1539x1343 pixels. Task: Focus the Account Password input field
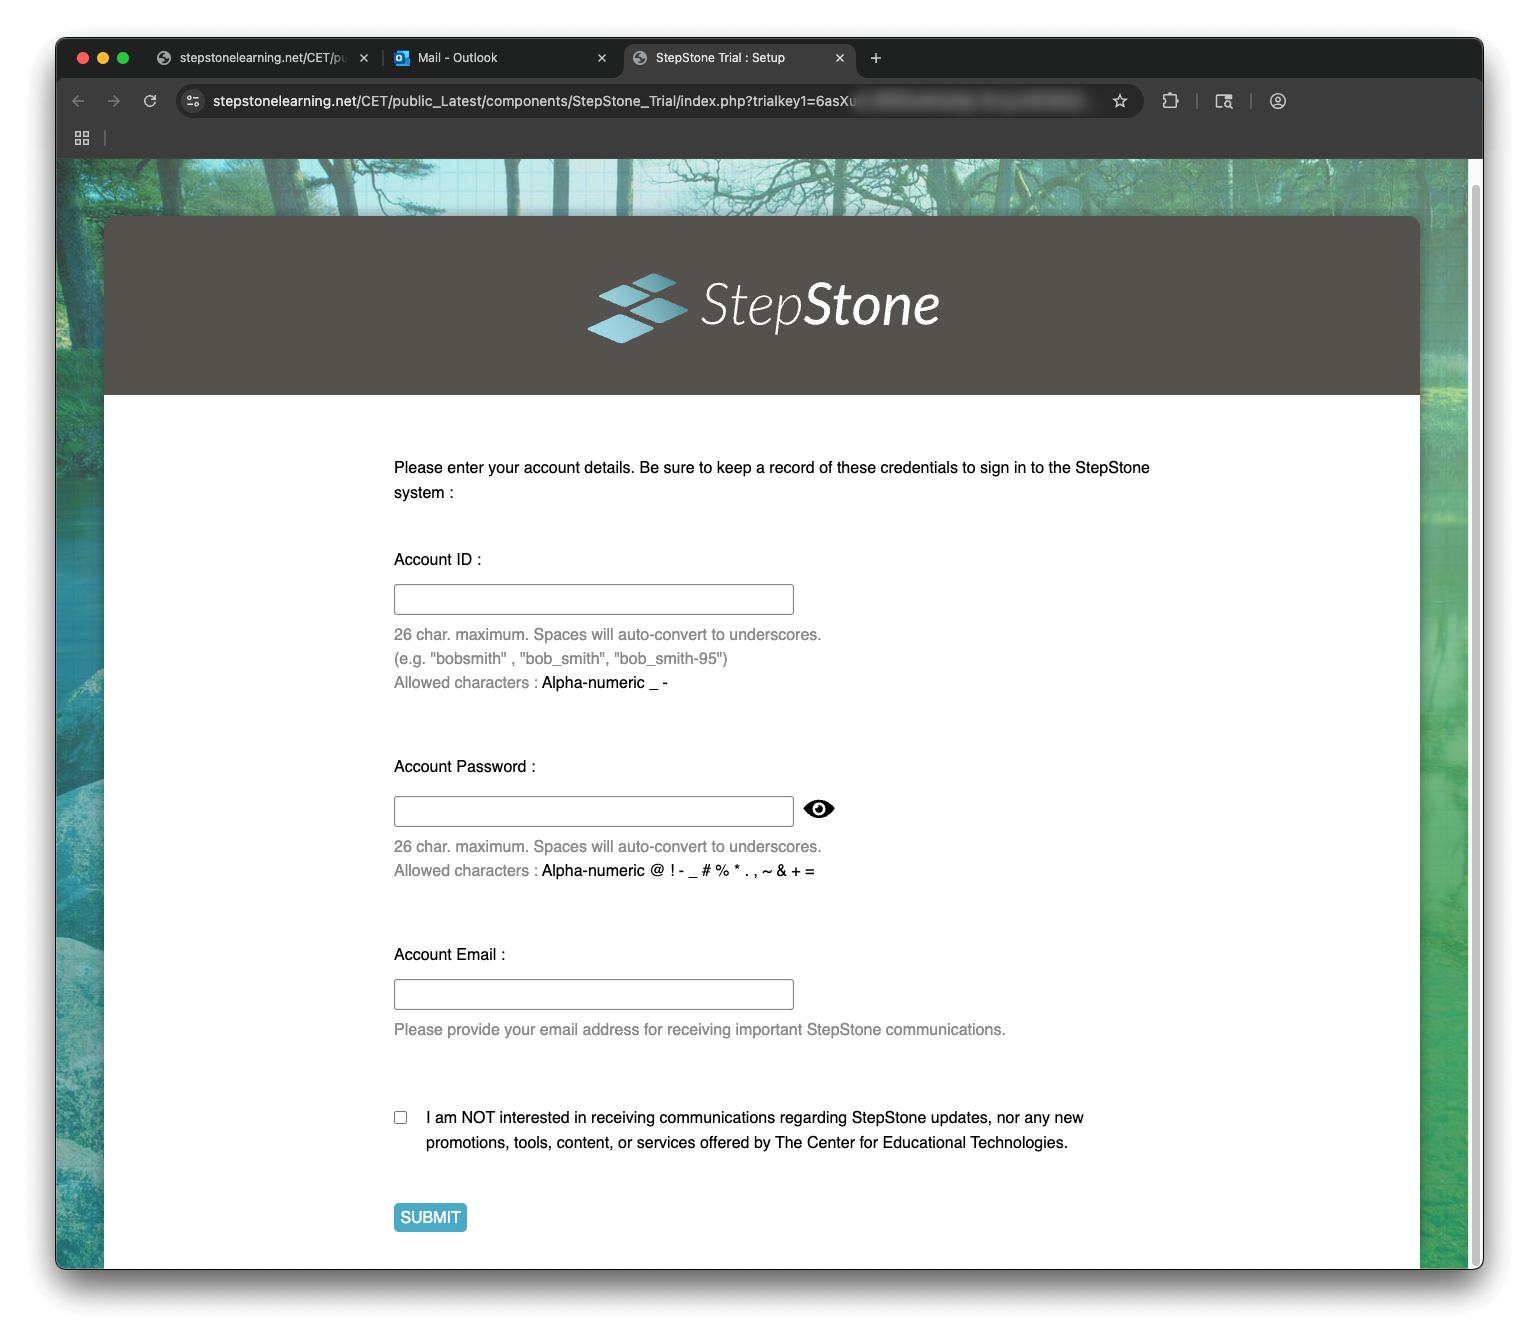[x=594, y=812]
